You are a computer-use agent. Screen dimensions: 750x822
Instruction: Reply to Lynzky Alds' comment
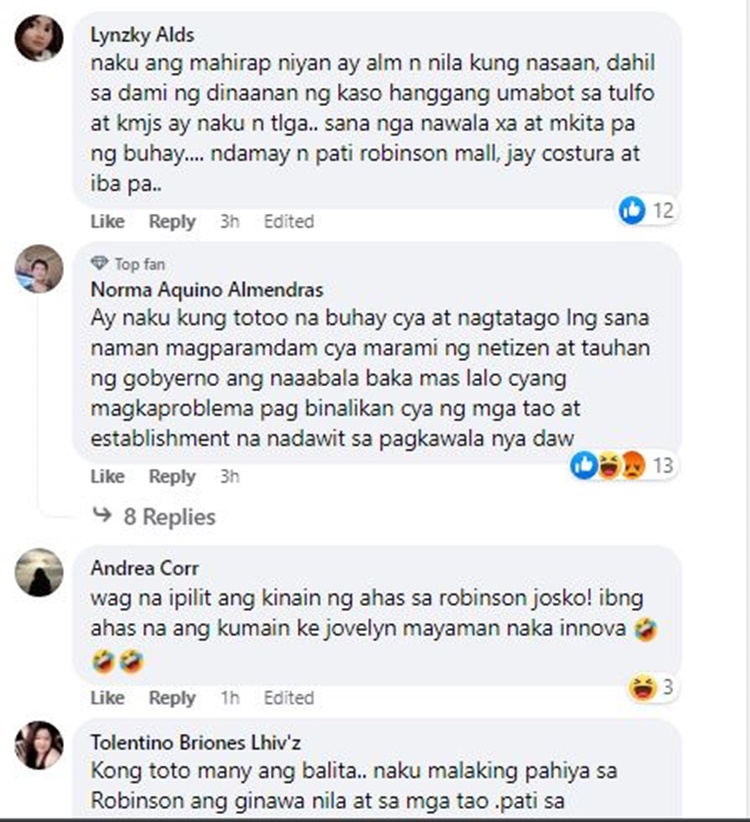[172, 221]
